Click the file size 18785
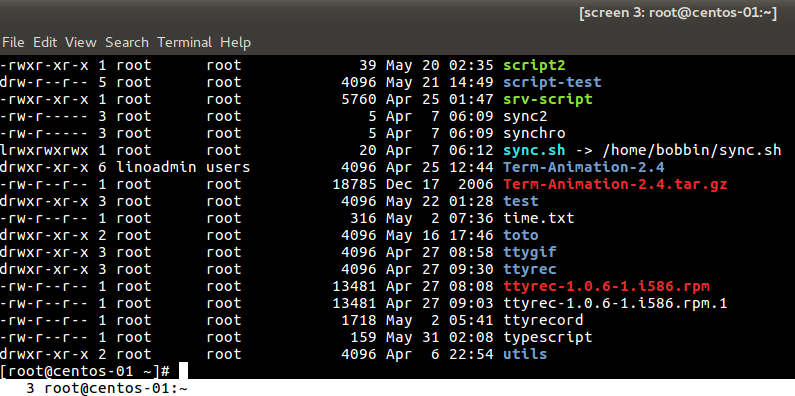This screenshot has width=795, height=396. tap(354, 184)
